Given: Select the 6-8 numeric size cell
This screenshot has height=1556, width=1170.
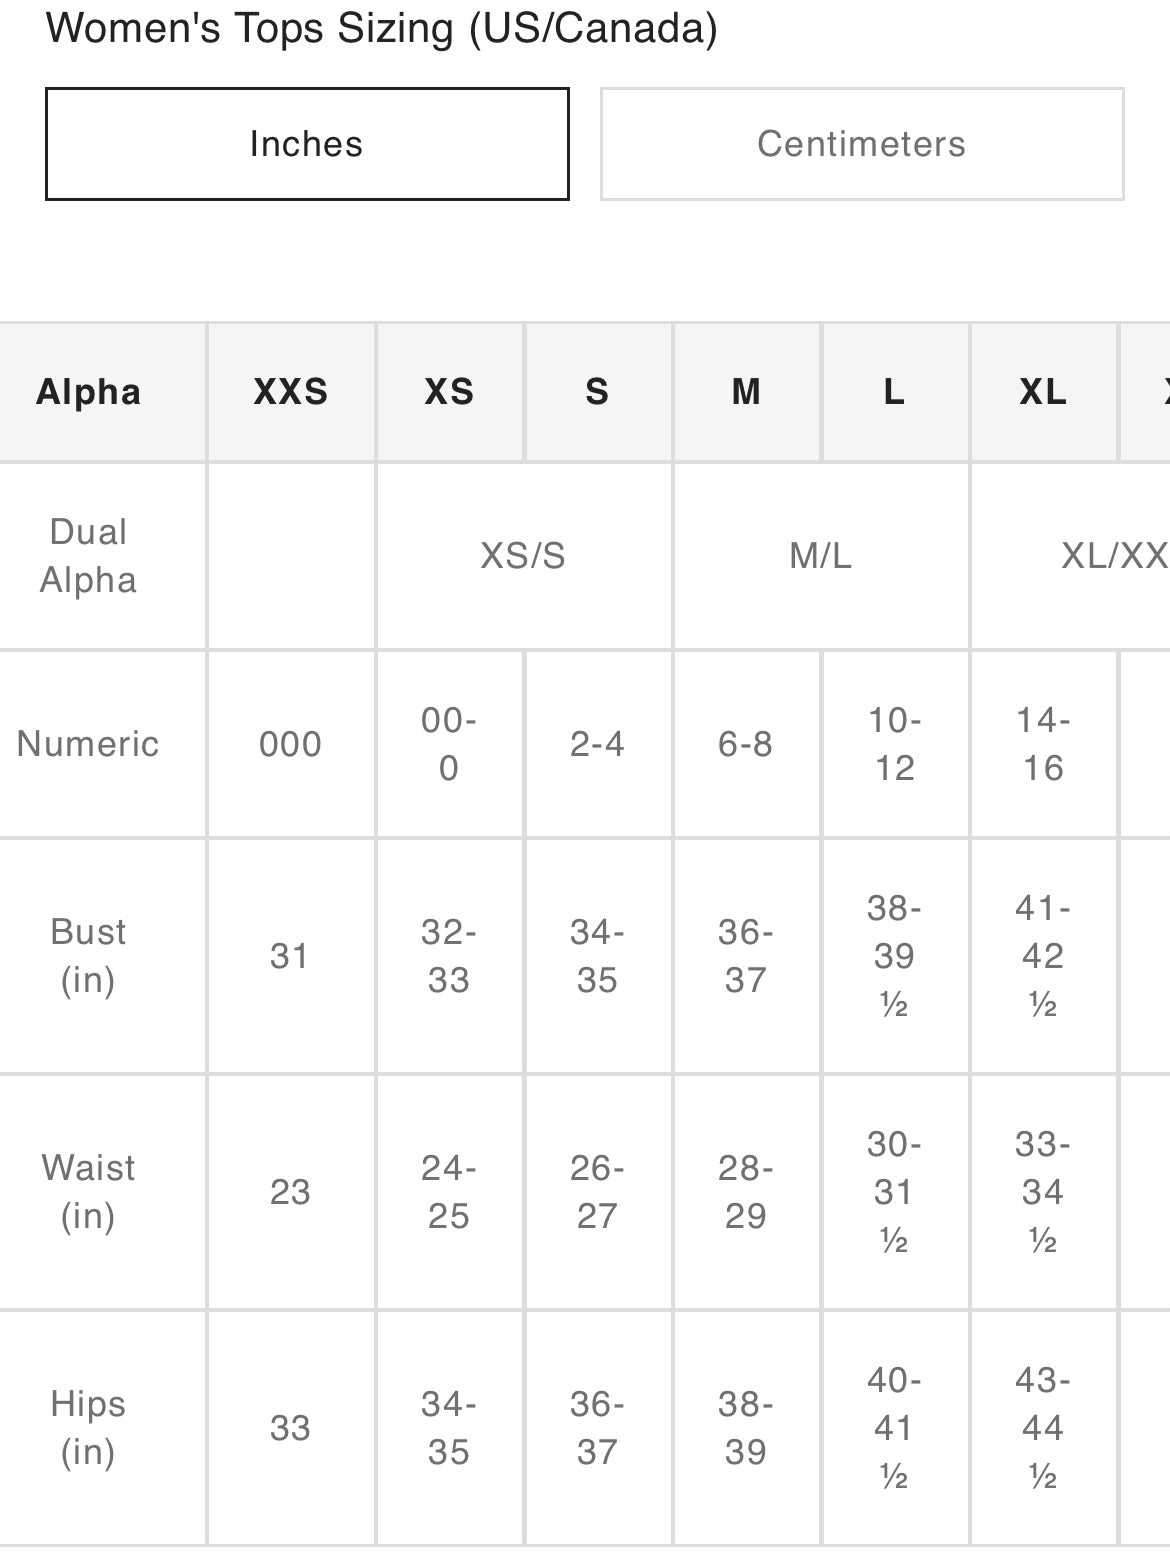Looking at the screenshot, I should [x=746, y=744].
